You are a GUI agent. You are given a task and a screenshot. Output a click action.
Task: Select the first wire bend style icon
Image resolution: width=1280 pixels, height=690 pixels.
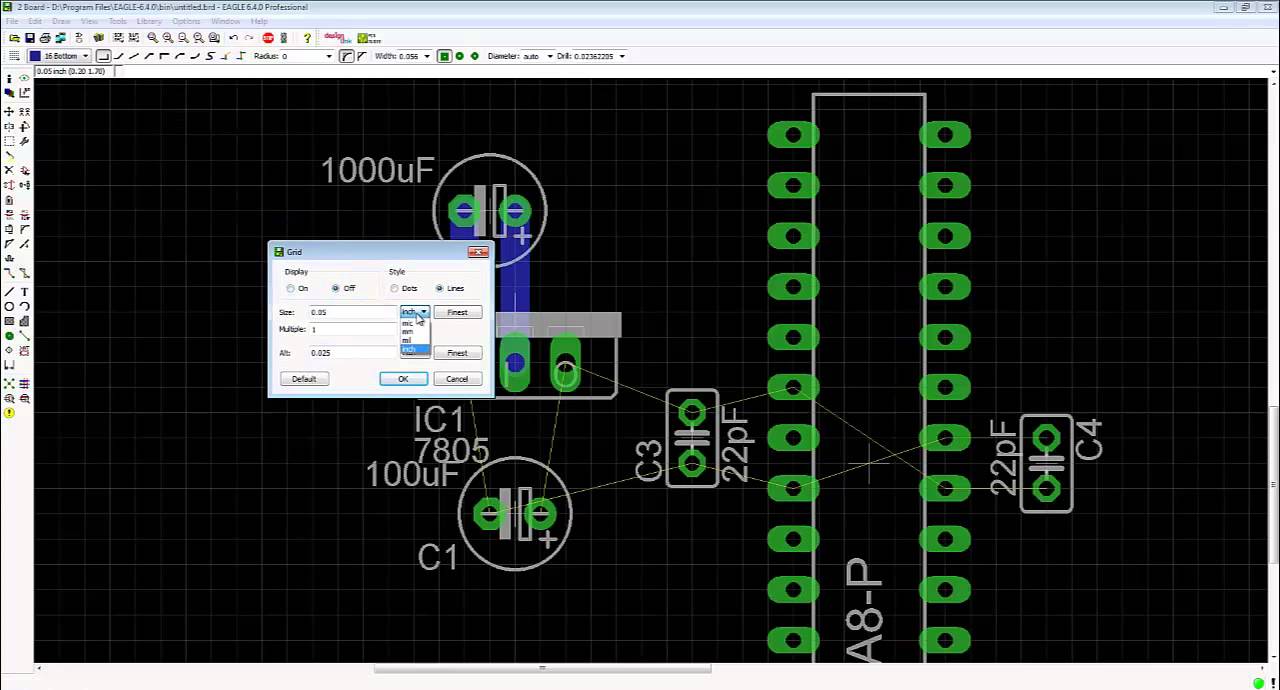click(x=103, y=56)
